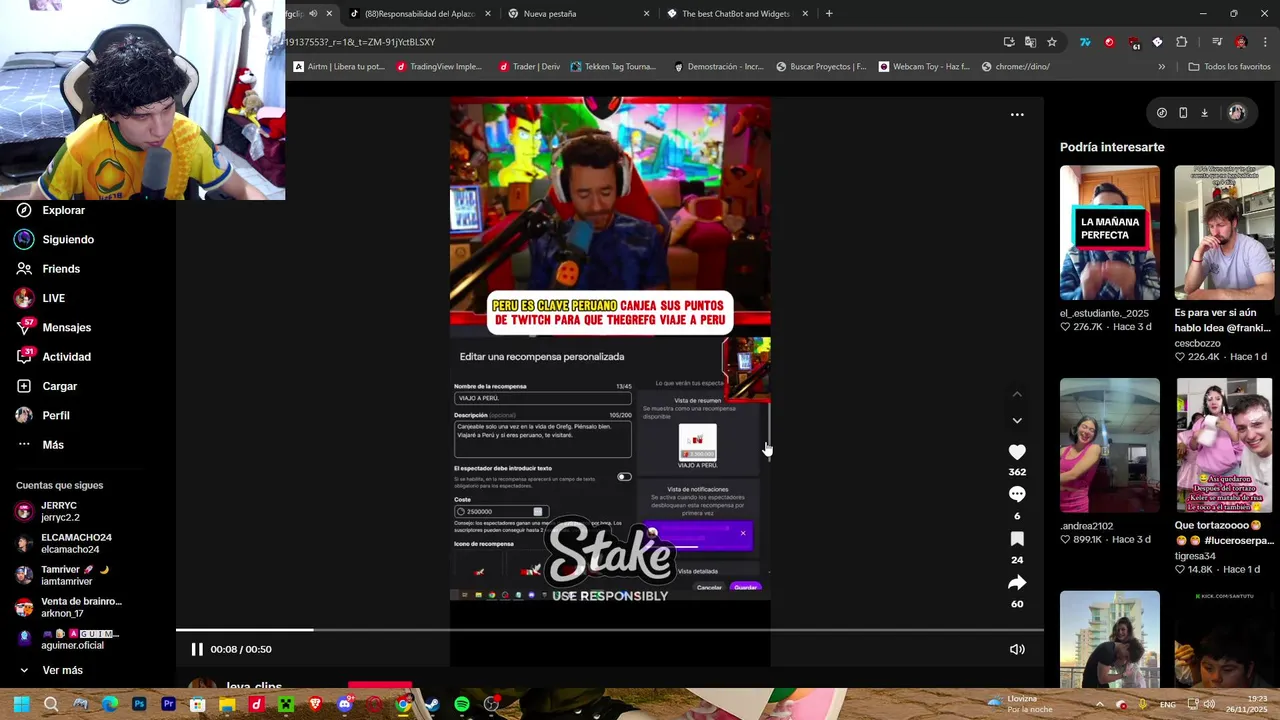Click the el_estudiante._2025 username
1280x720 pixels.
point(1104,313)
